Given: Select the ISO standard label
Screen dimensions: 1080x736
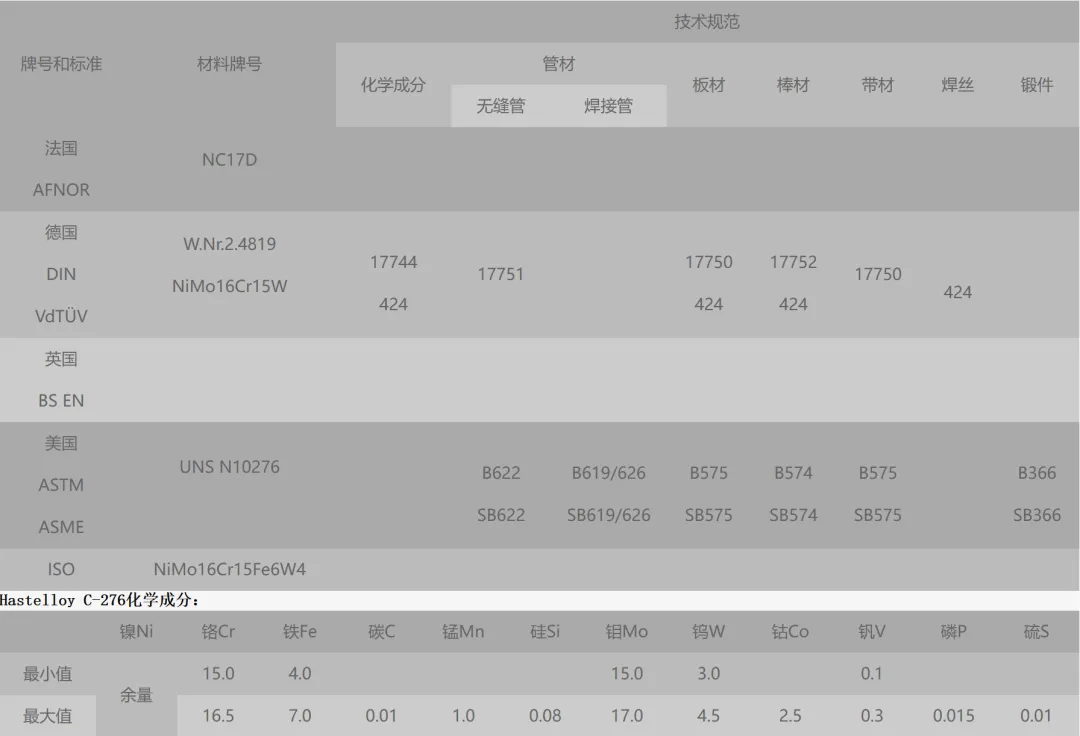Looking at the screenshot, I should 61,569.
